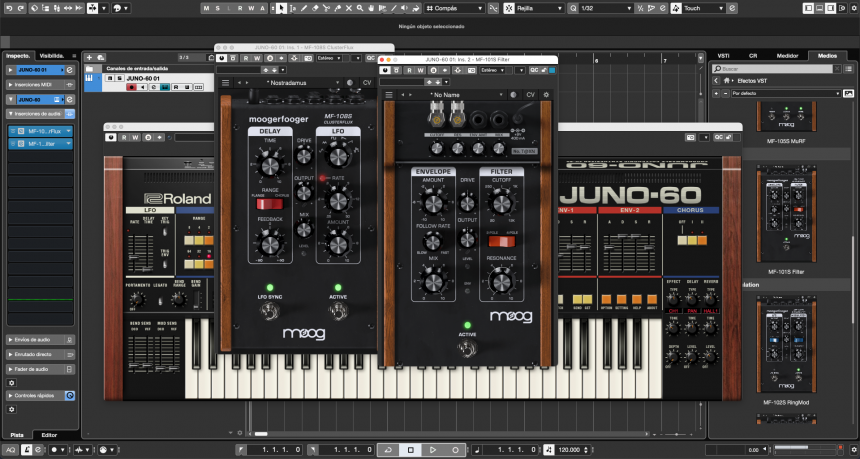Screen dimensions: 860x459
Task: Click the Write W button on ClusterFlux window
Action: (257, 58)
